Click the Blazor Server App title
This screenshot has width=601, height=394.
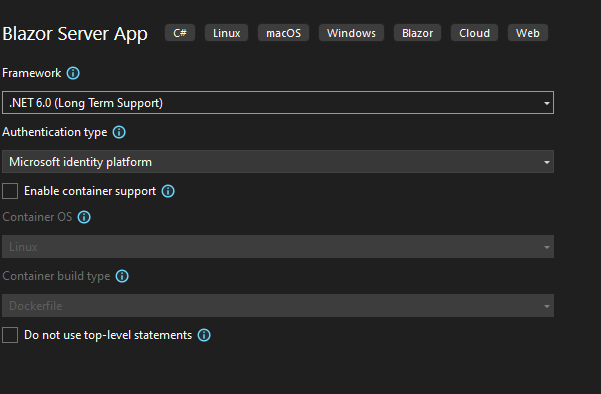point(75,34)
